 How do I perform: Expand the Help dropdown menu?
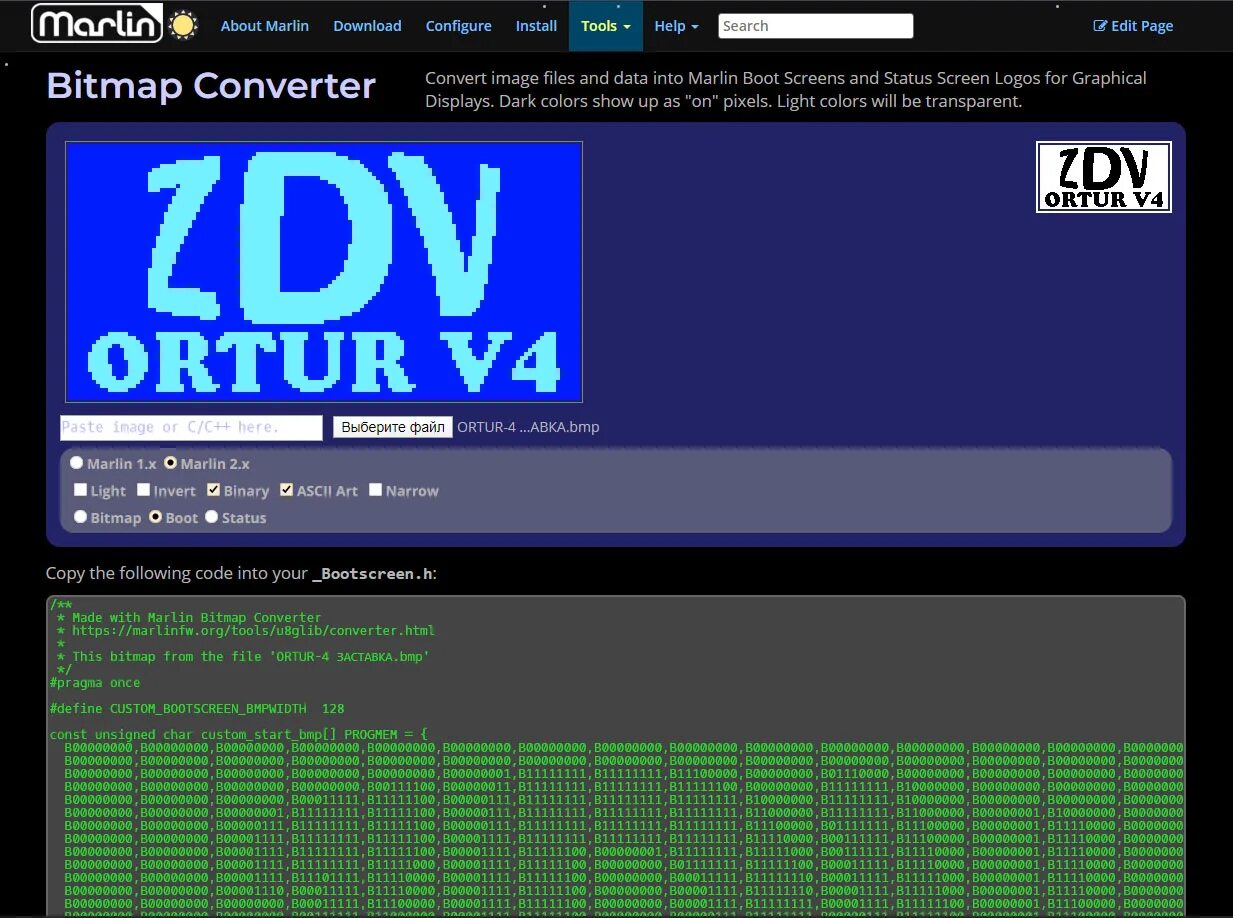[676, 26]
